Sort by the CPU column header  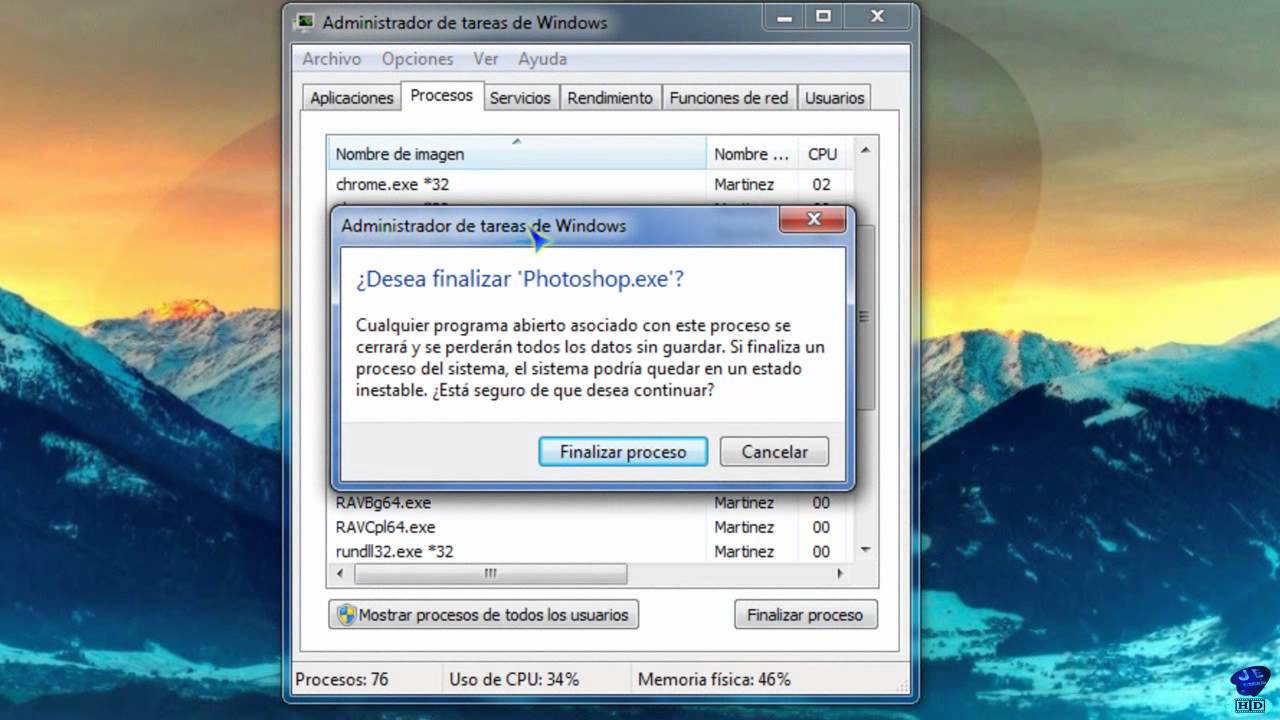pos(822,154)
